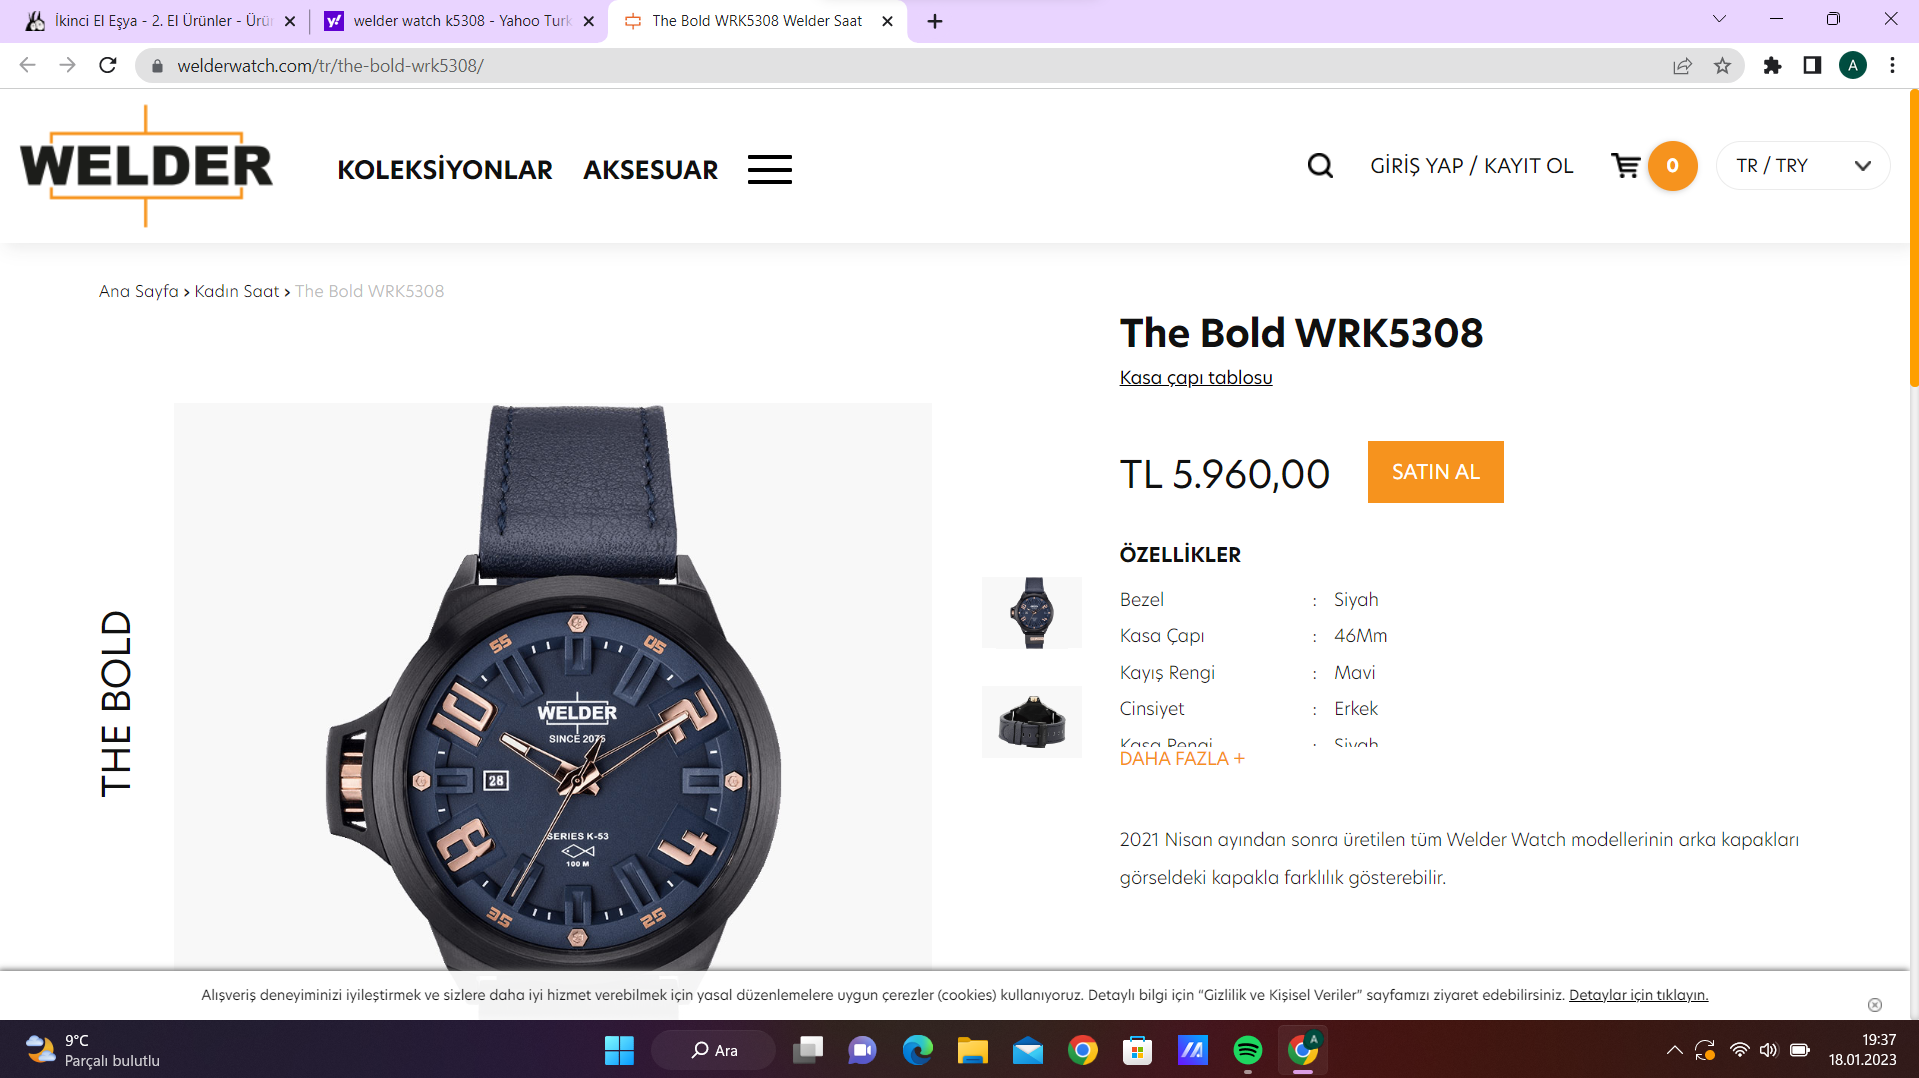Open the AKSESUAR menu
Screen dimensions: 1919x1078
651,170
